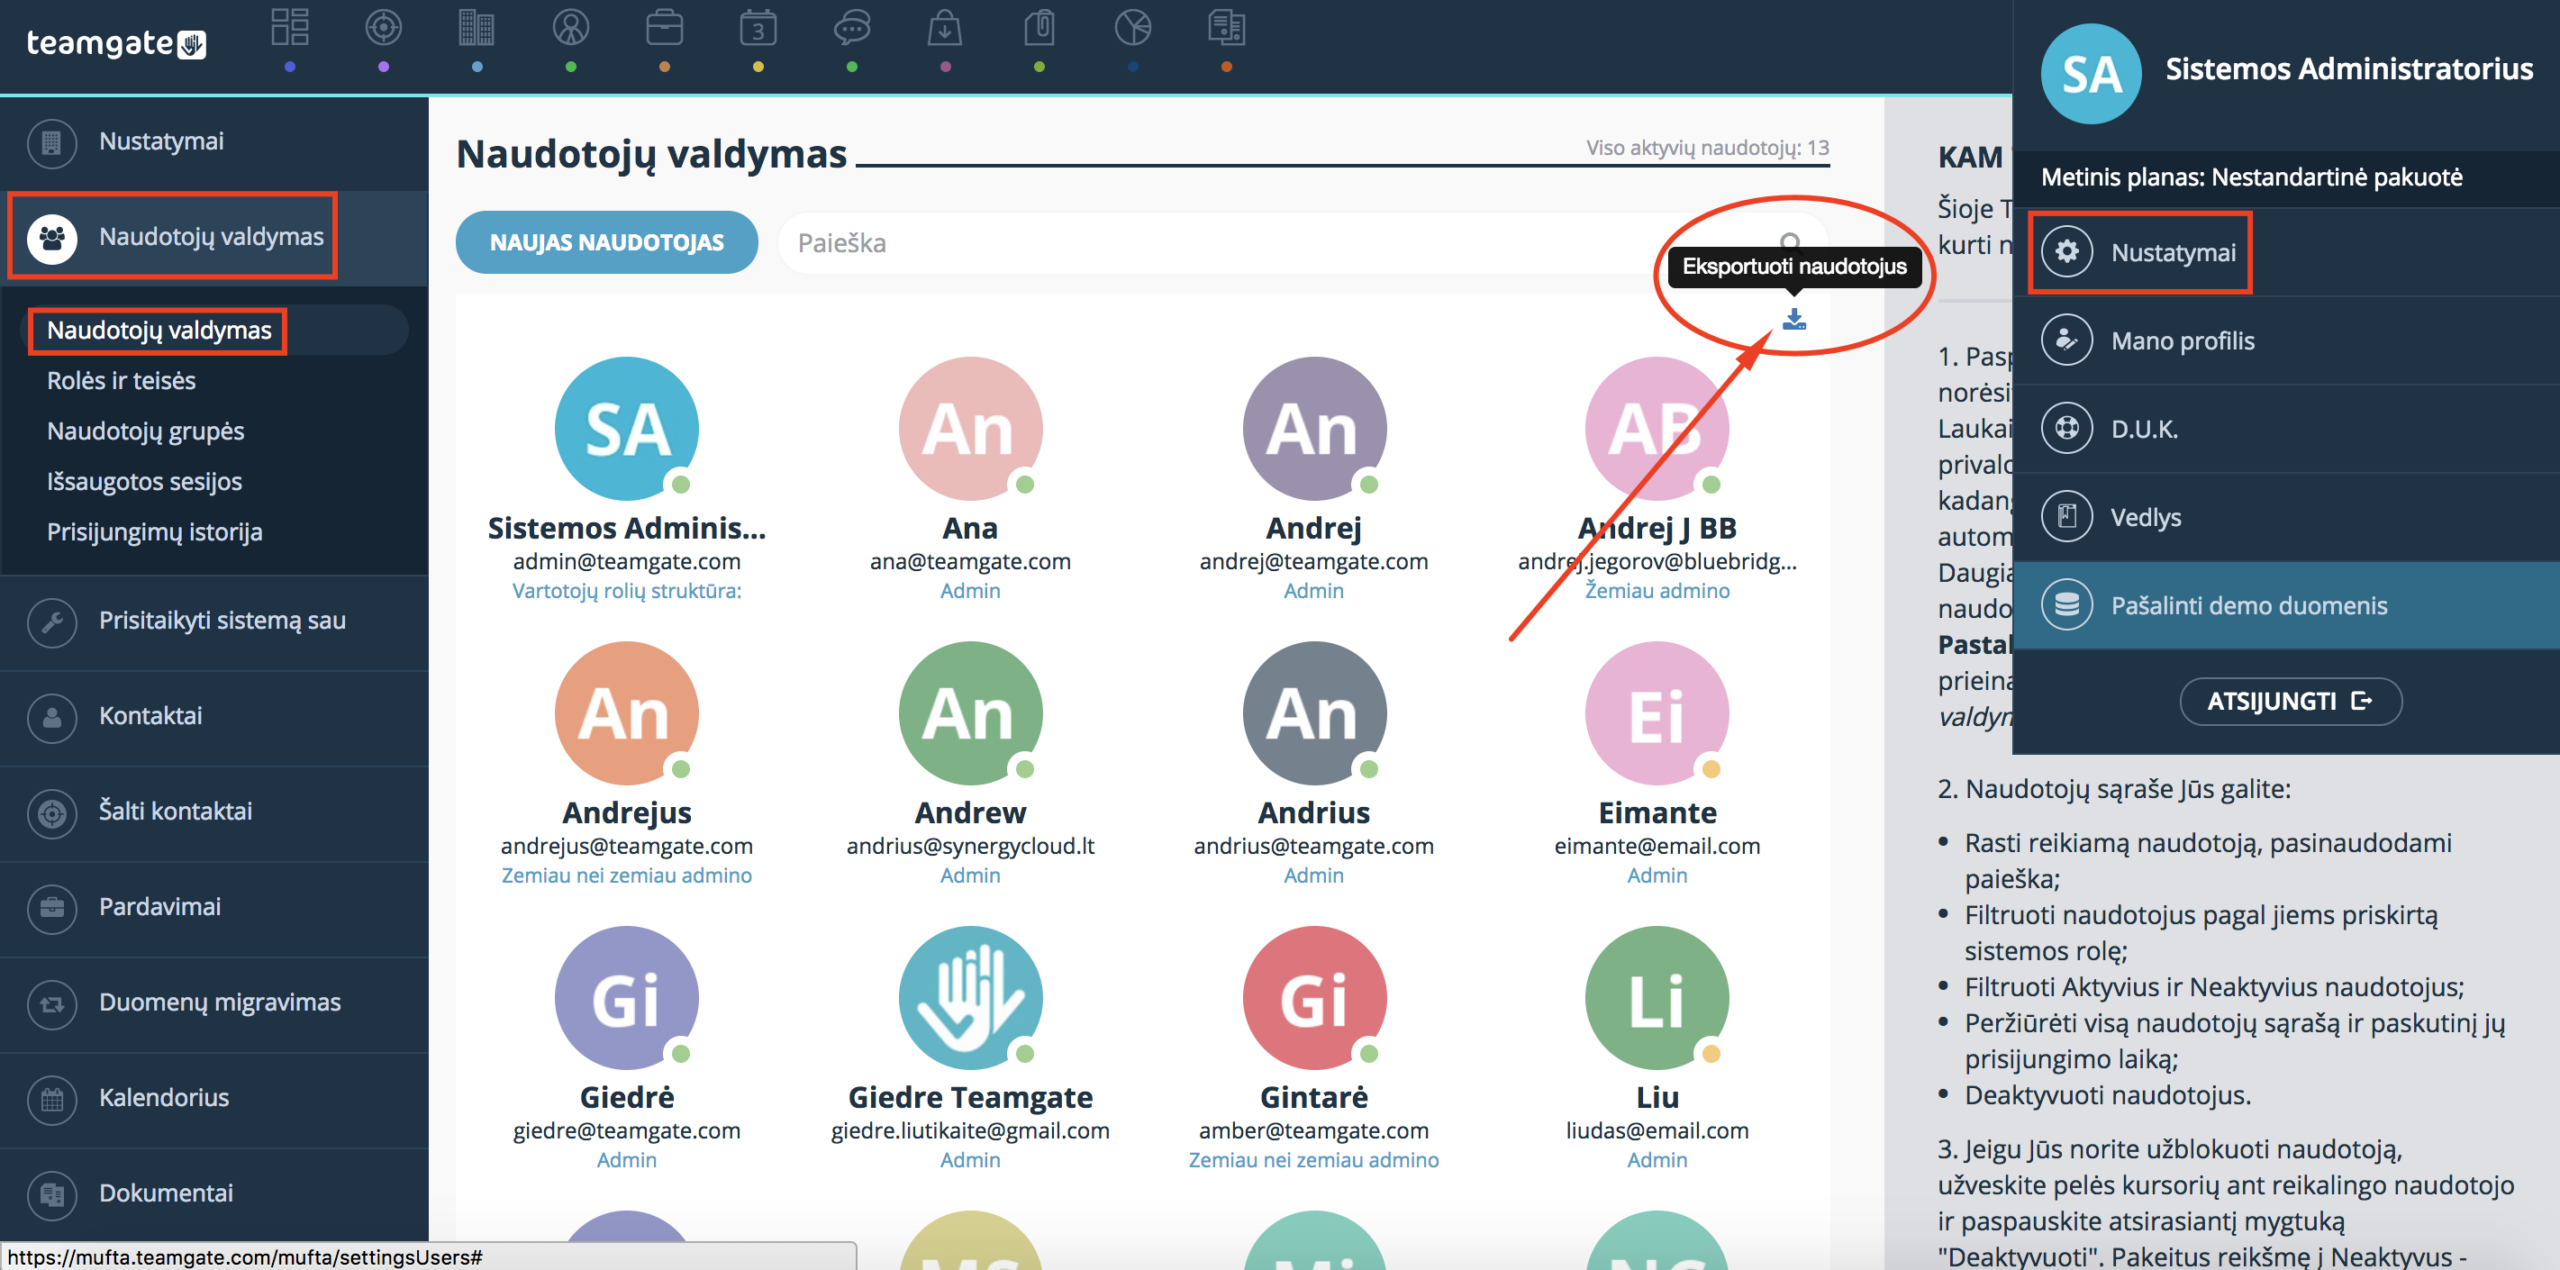Click the teamgate logo

(x=116, y=44)
